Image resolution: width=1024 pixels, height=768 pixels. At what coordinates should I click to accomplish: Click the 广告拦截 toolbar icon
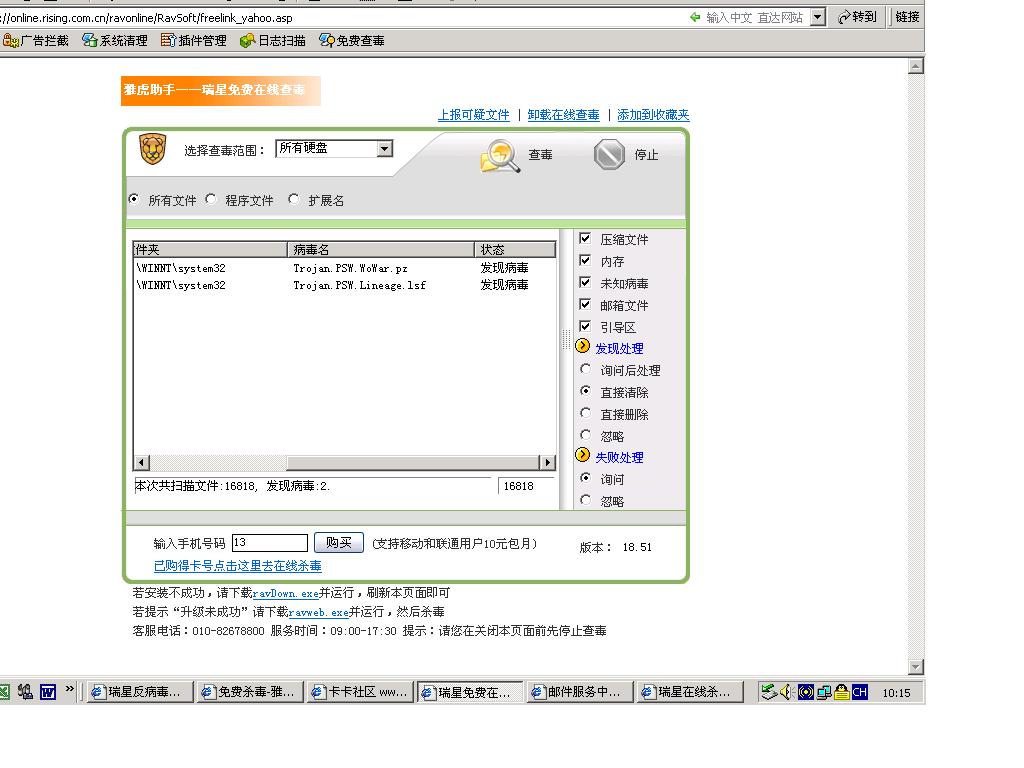tap(10, 40)
